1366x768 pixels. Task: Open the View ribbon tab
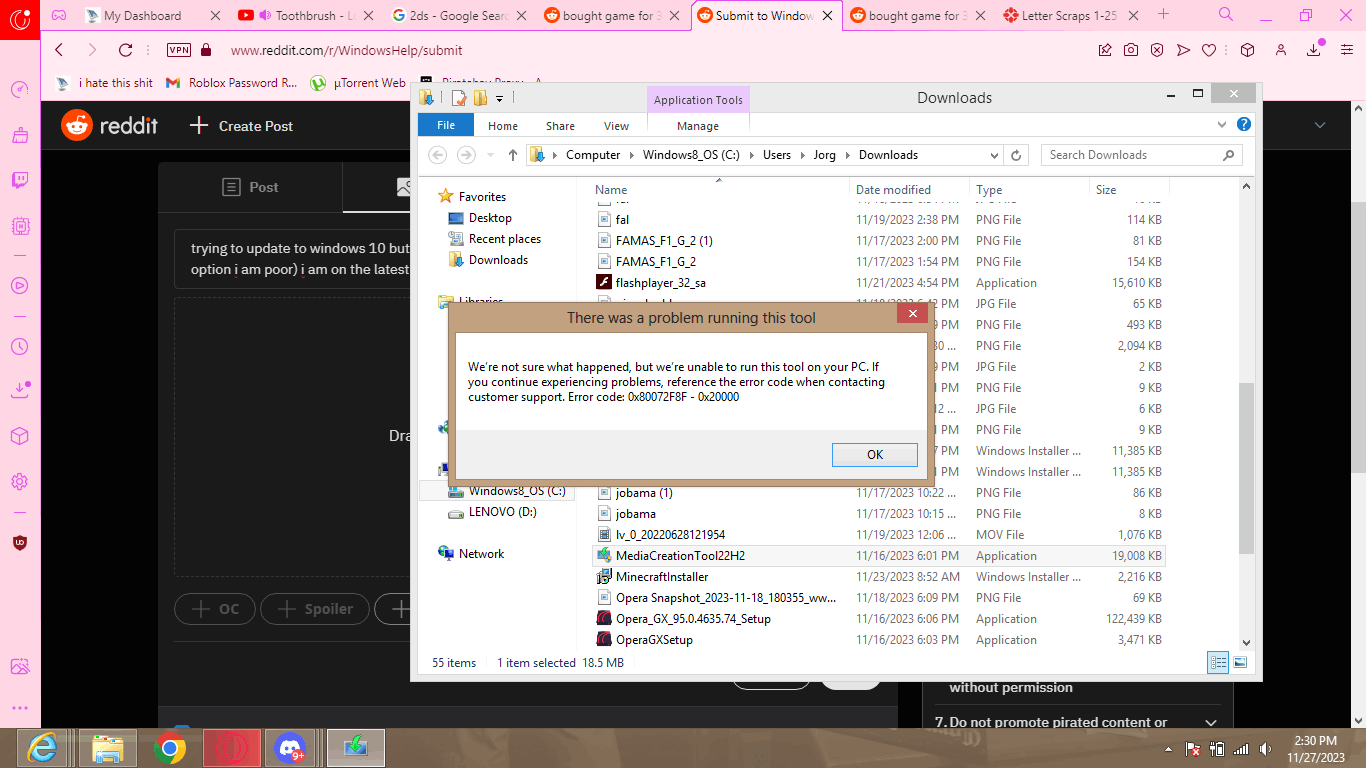pos(617,126)
